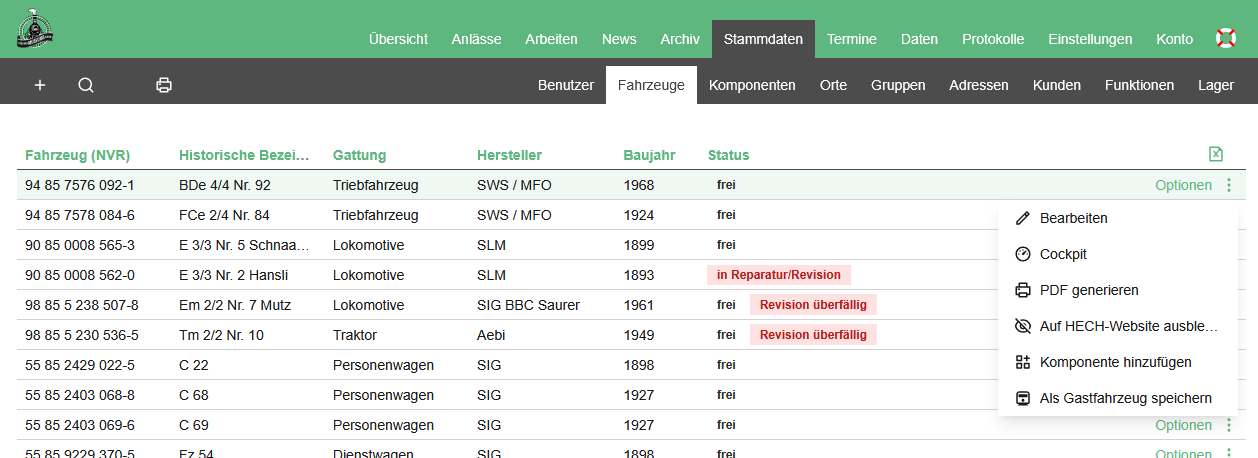
Task: Click manufacturer Aebi cell
Action: [492, 335]
